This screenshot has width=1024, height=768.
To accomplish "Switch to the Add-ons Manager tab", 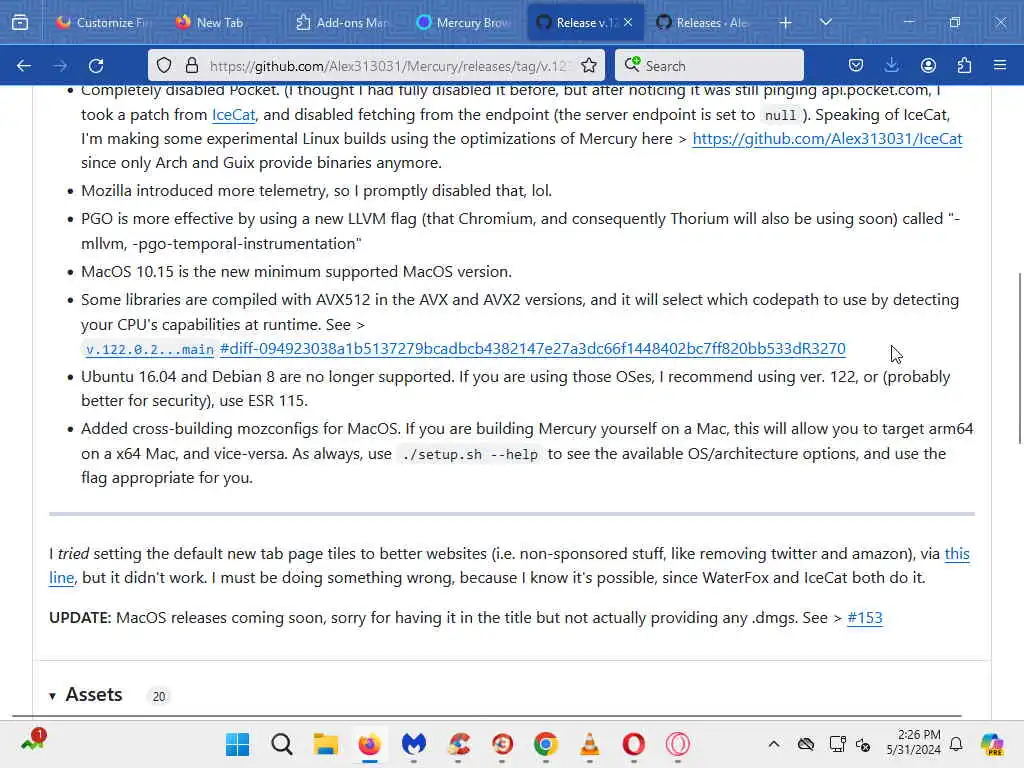I will pos(341,22).
